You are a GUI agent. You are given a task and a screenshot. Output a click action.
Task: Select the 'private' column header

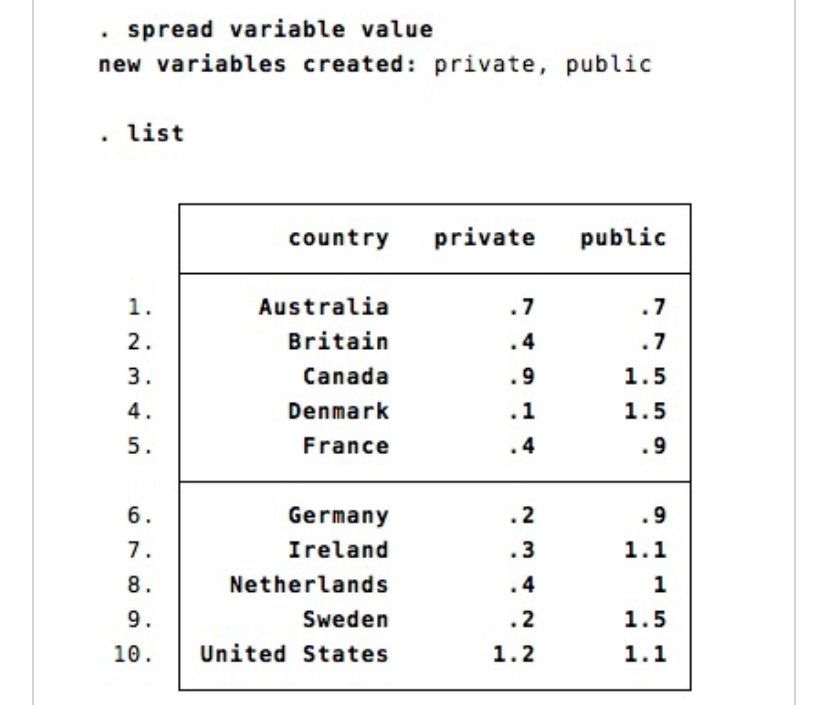(484, 238)
